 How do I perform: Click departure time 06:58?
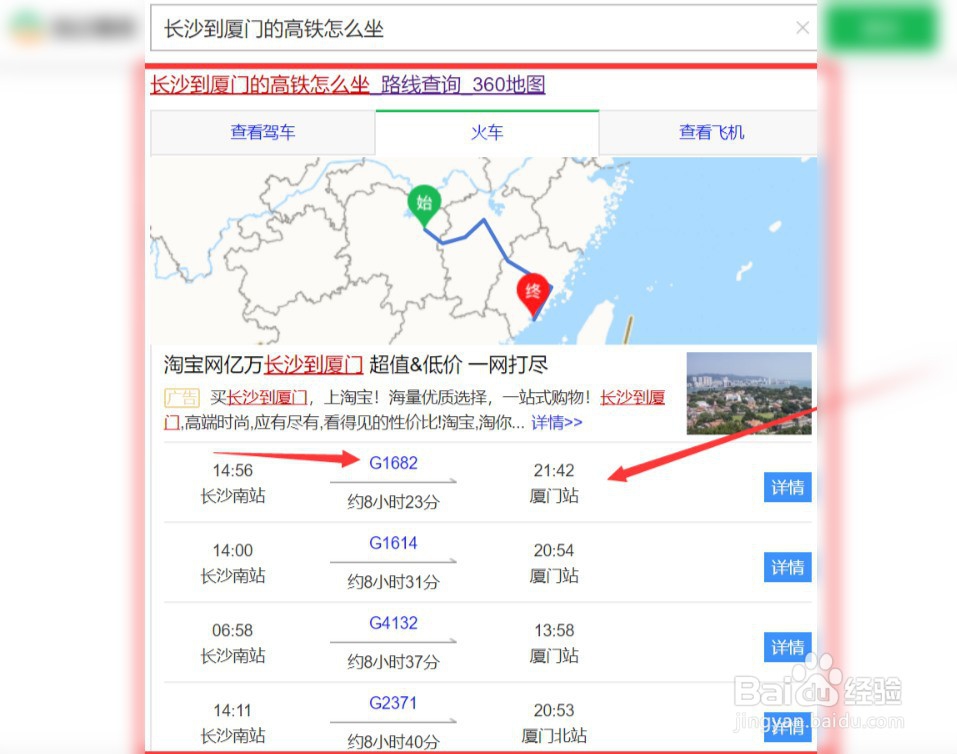click(x=233, y=631)
